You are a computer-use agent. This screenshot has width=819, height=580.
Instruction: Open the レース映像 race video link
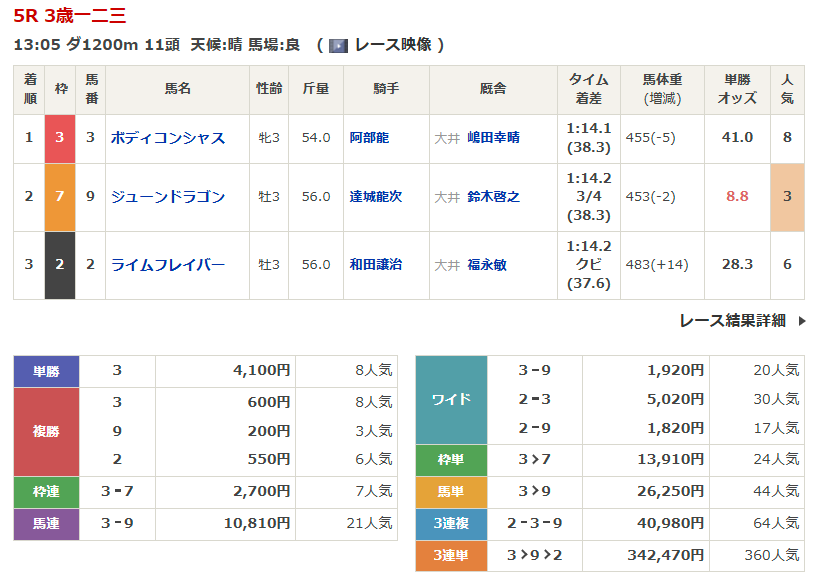tap(390, 45)
